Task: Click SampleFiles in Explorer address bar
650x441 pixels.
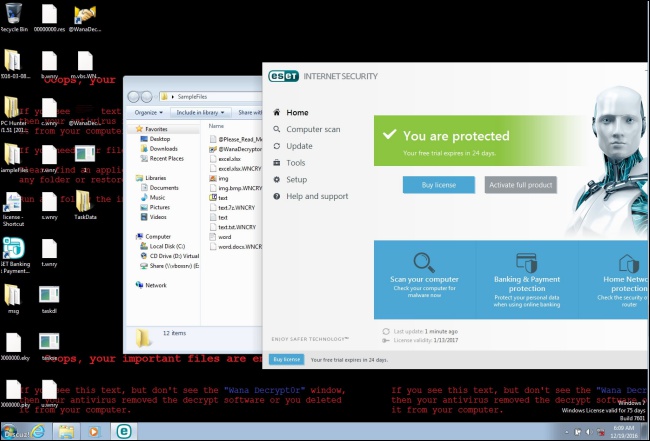Action: 192,97
